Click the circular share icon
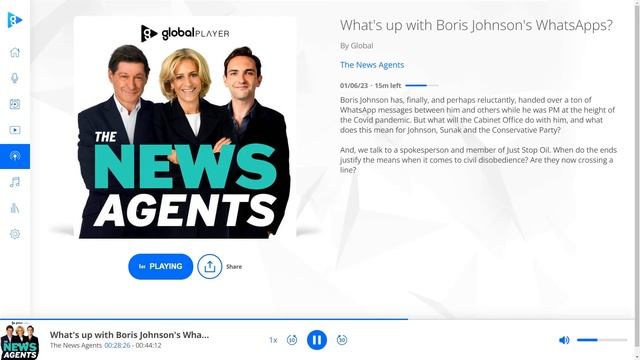The height and width of the screenshot is (360, 640). pos(210,267)
